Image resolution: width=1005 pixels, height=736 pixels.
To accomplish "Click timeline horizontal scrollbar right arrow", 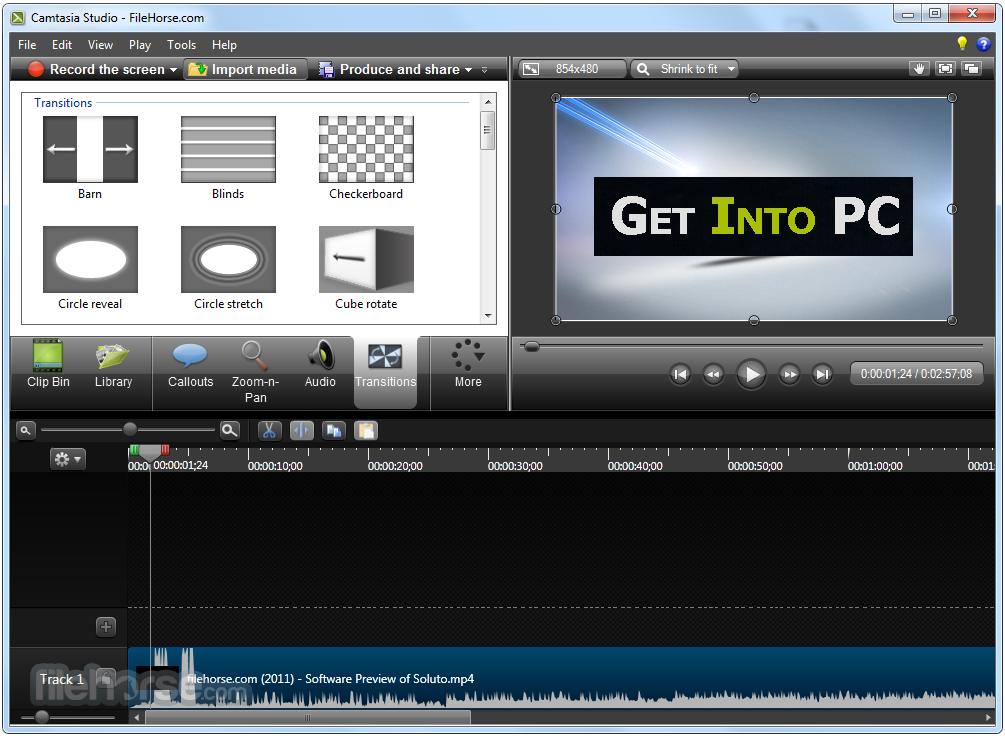I will [x=988, y=717].
